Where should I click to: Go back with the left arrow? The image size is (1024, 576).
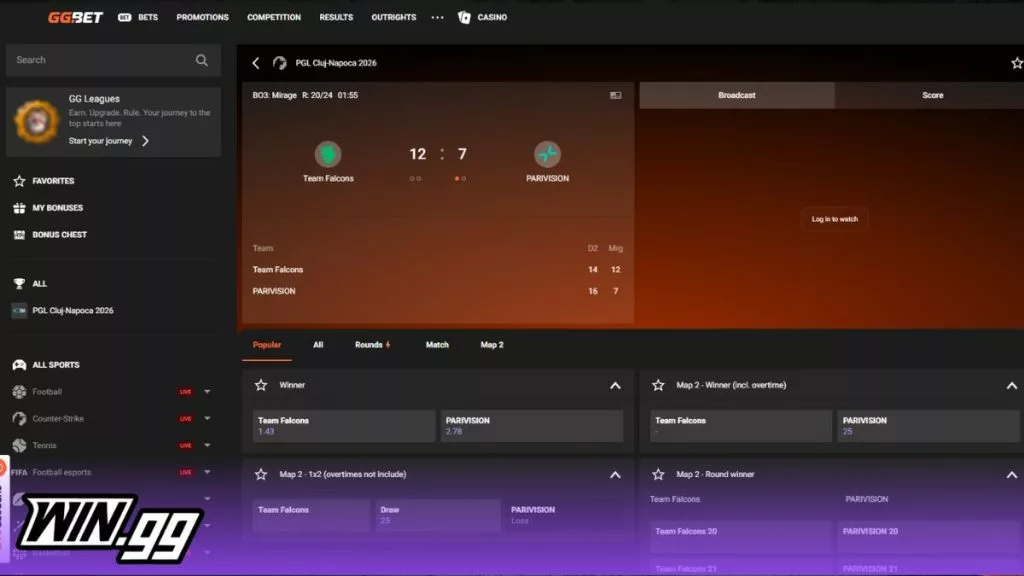pos(256,63)
